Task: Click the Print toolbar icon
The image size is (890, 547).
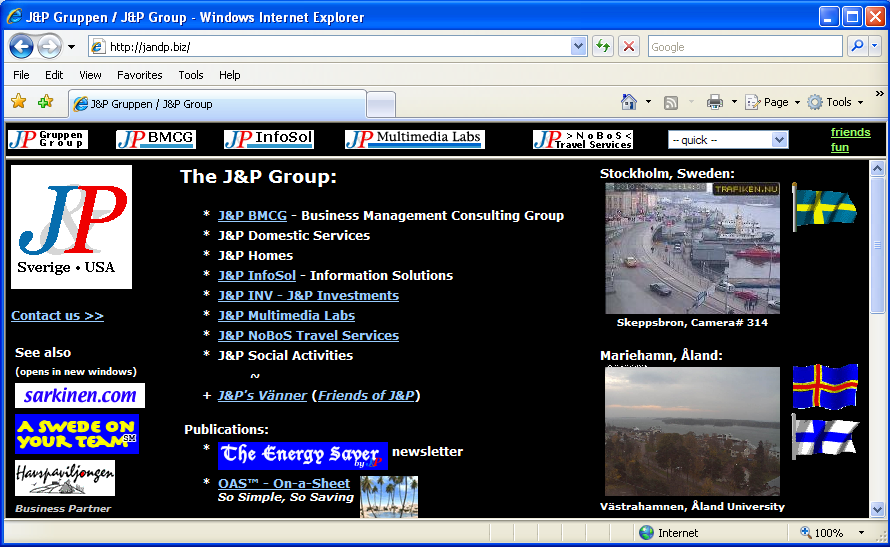Action: 715,102
